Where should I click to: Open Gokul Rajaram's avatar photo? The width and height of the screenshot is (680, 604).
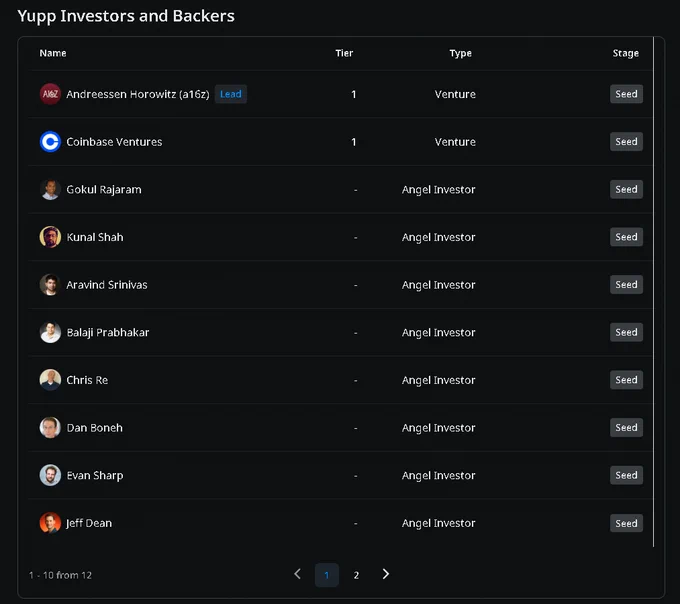(50, 189)
